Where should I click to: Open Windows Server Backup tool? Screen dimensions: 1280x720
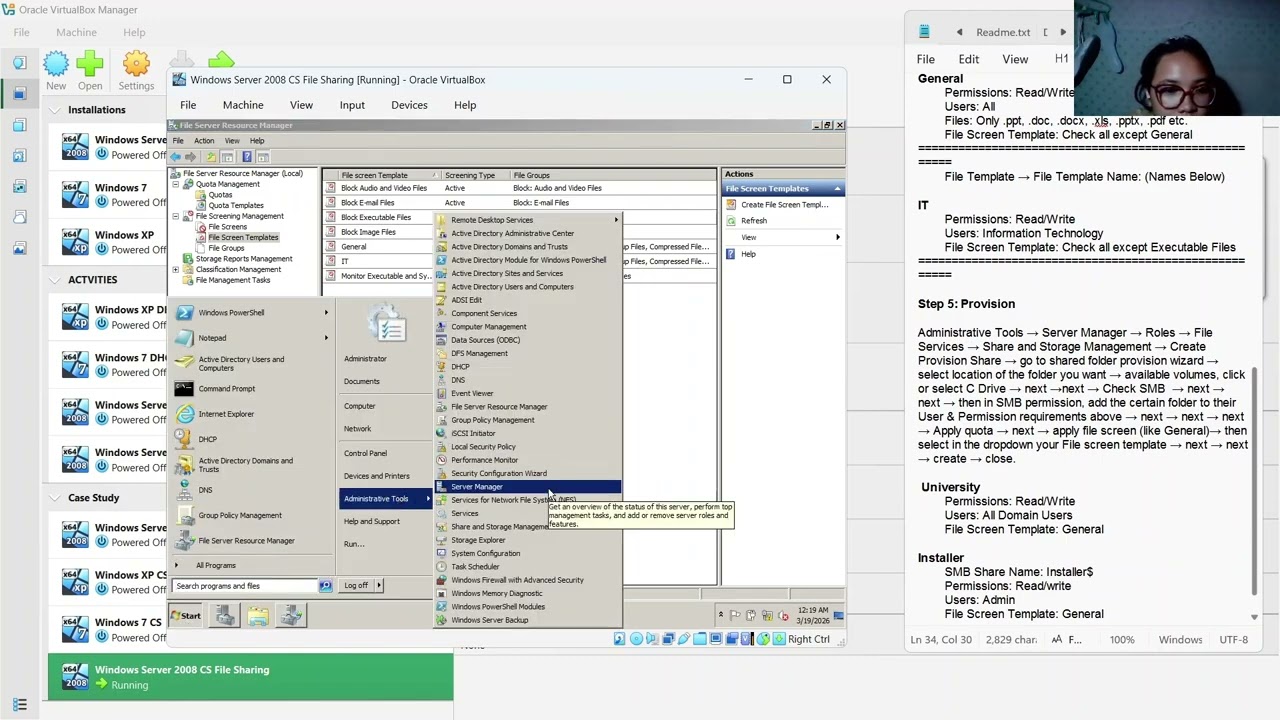(527, 620)
